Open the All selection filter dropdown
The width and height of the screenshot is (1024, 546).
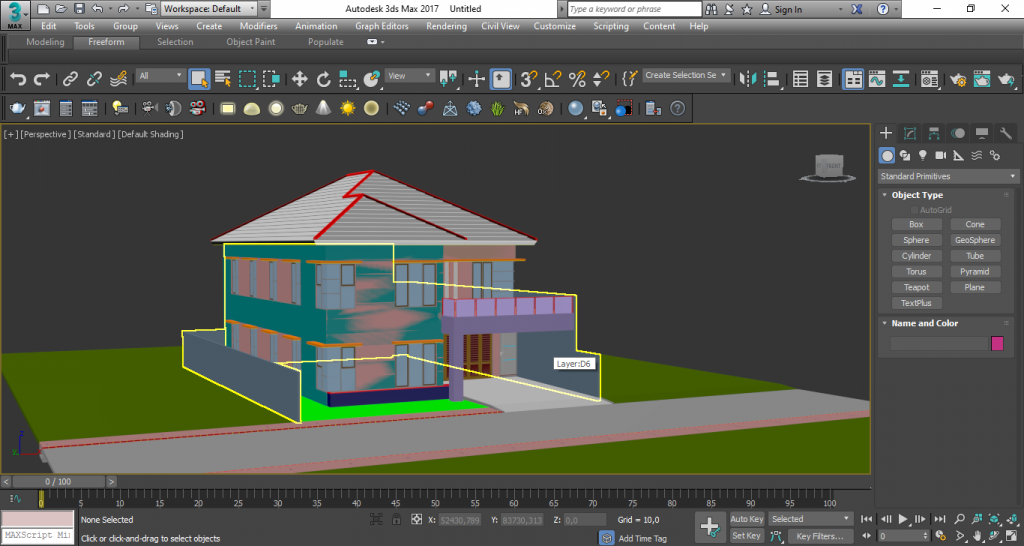tap(161, 76)
